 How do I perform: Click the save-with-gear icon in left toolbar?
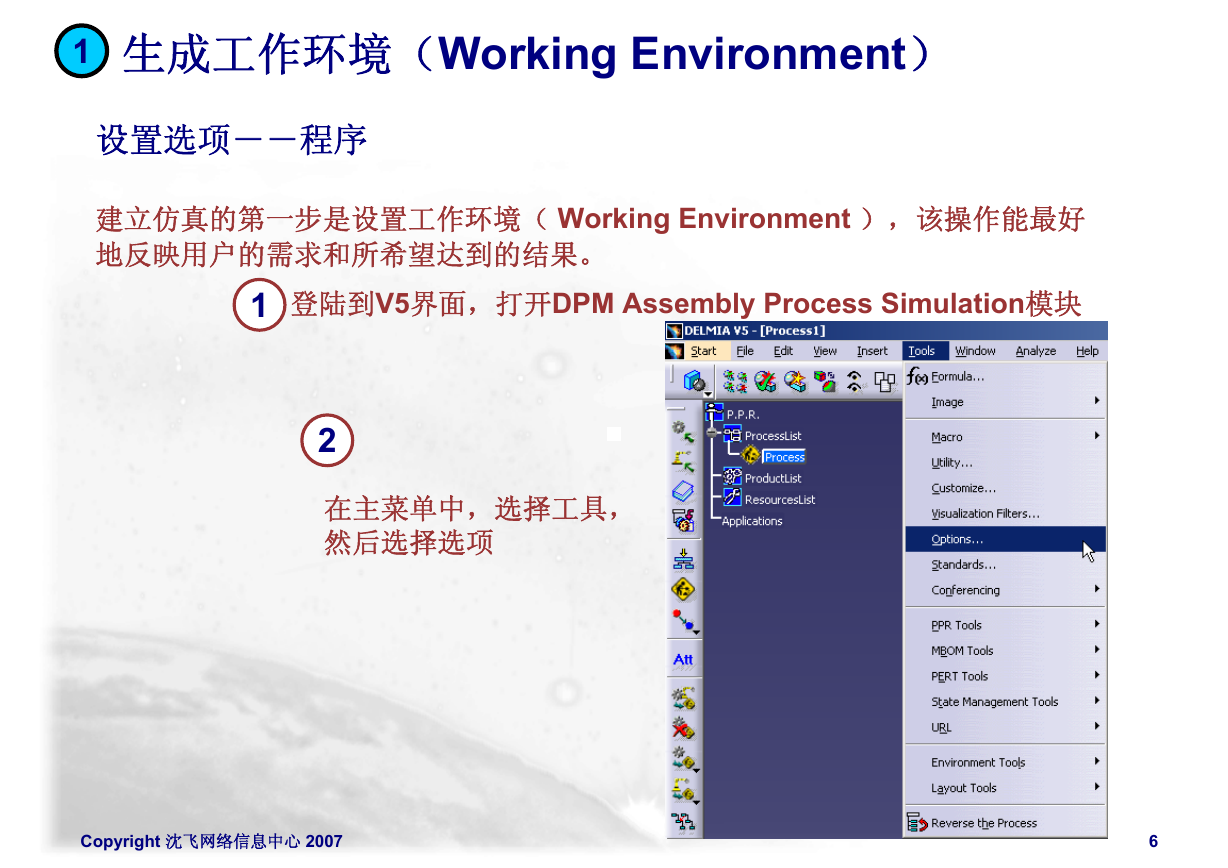point(683,520)
